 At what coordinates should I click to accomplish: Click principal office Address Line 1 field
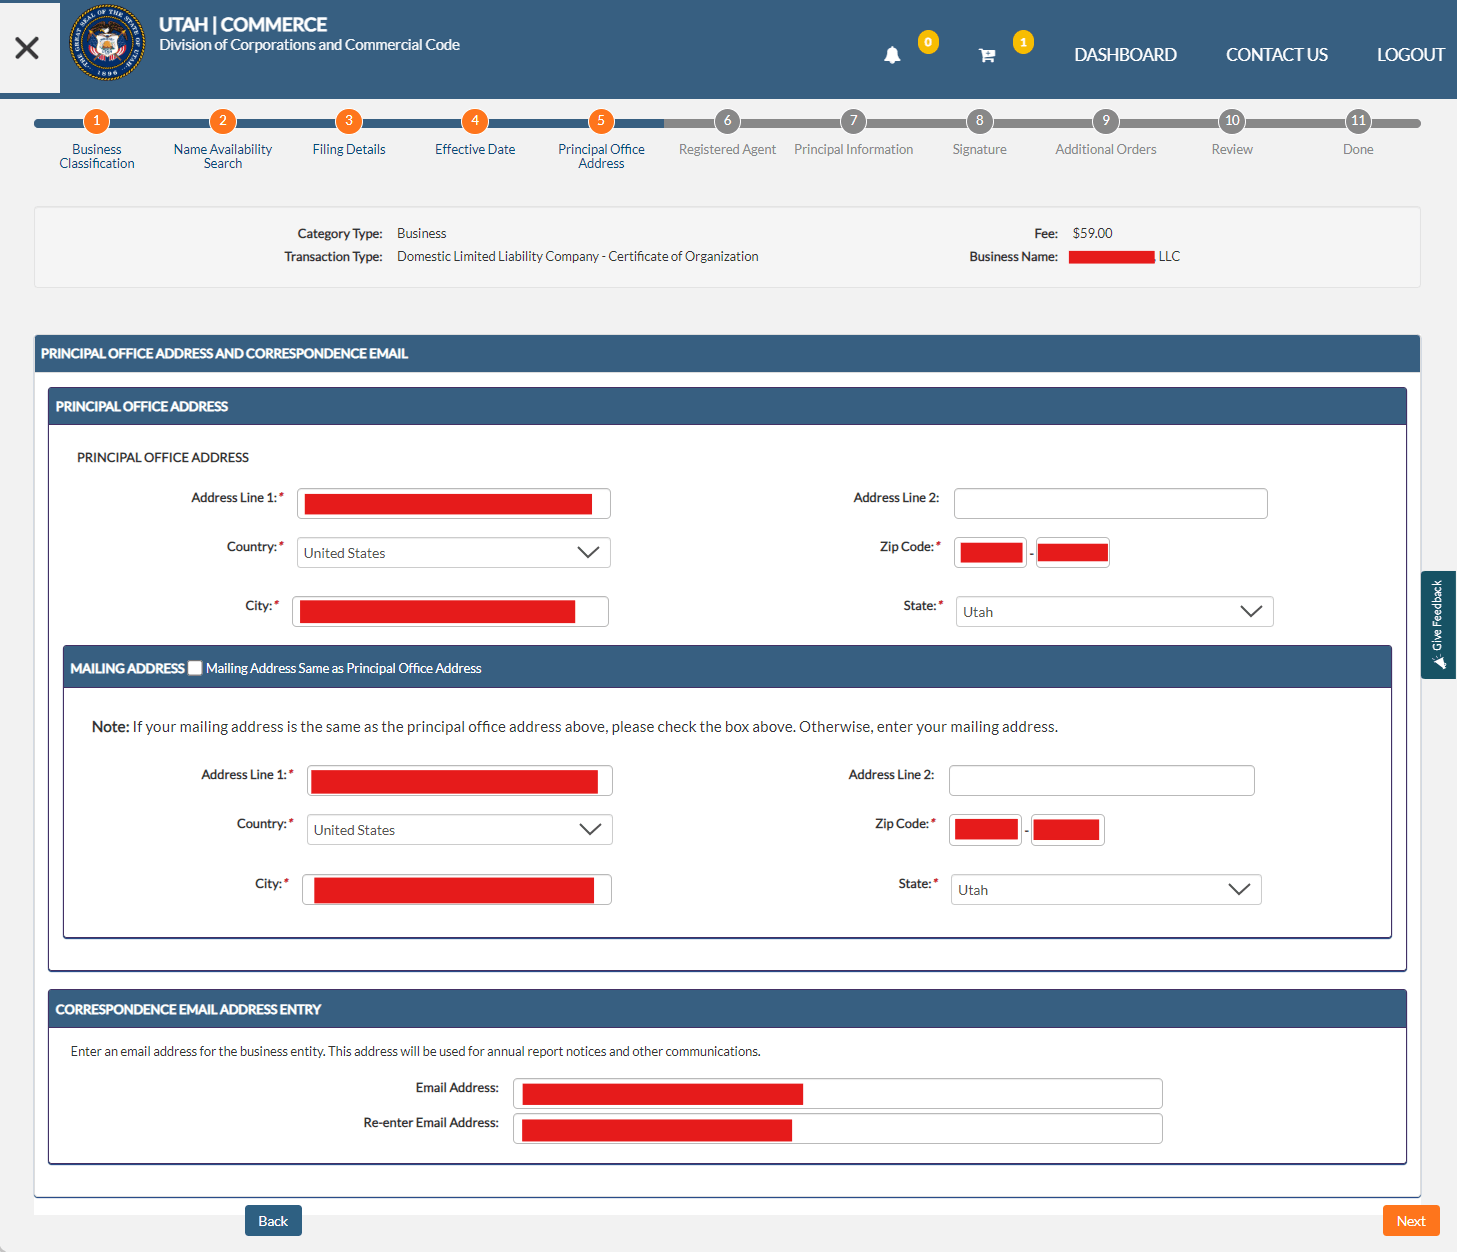pyautogui.click(x=454, y=503)
